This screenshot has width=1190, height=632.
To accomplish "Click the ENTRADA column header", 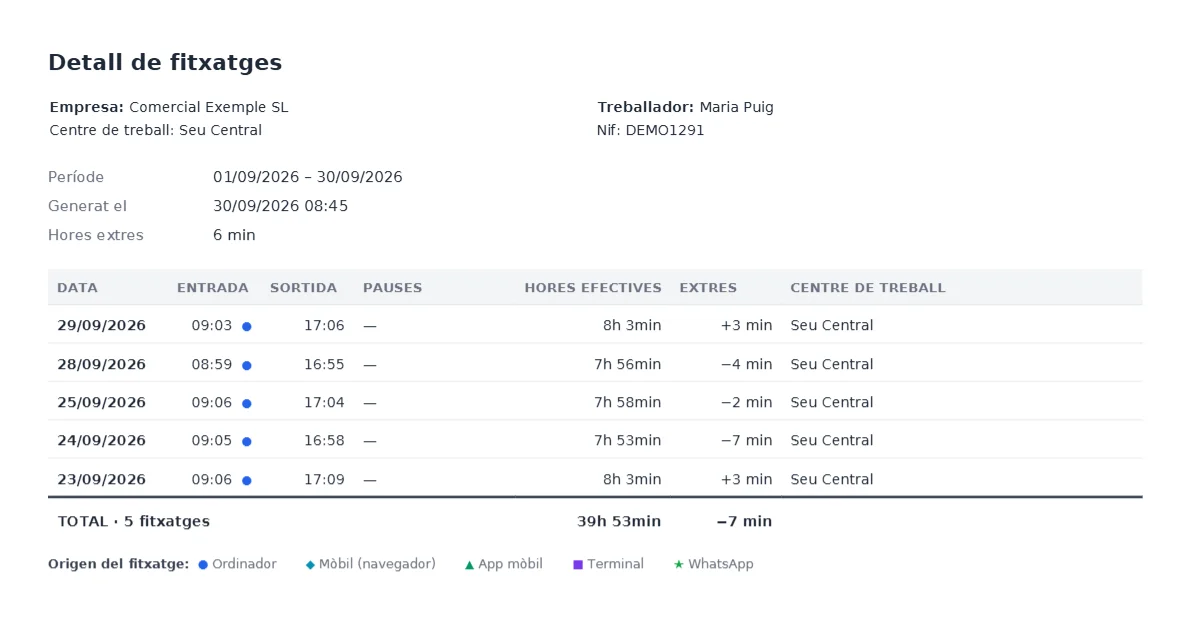I will coord(212,288).
